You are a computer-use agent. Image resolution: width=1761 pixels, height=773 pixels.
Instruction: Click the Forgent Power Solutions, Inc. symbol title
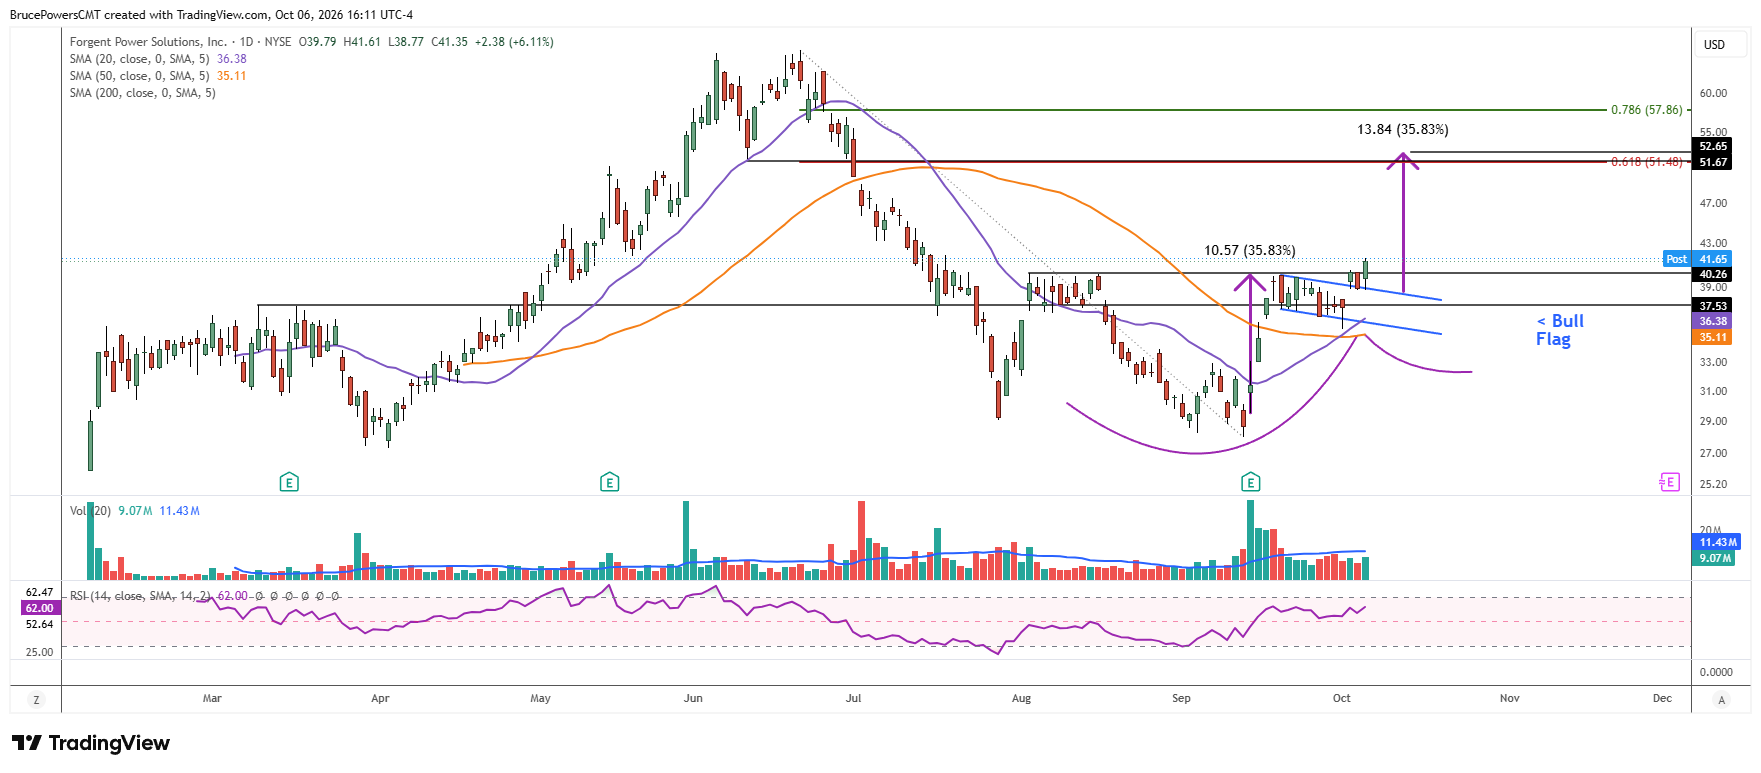click(148, 42)
